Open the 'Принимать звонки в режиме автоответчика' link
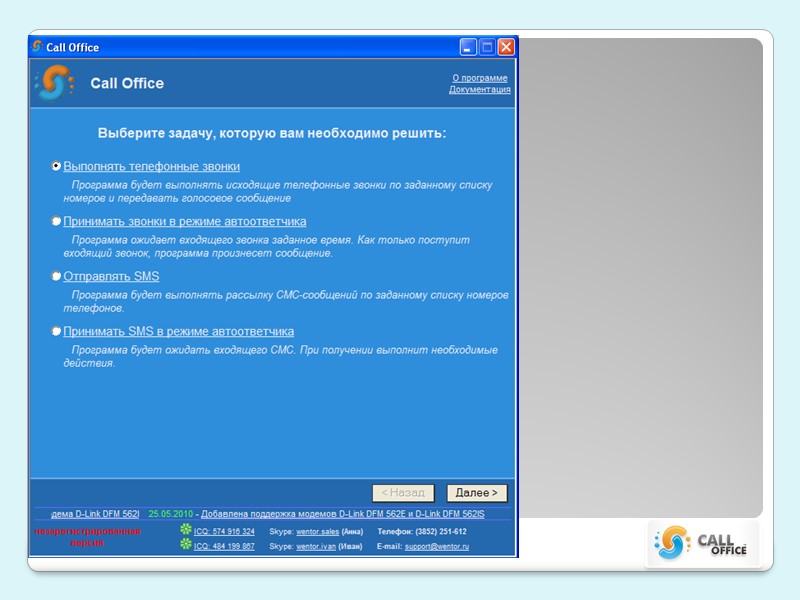This screenshot has height=600, width=800. tap(185, 222)
